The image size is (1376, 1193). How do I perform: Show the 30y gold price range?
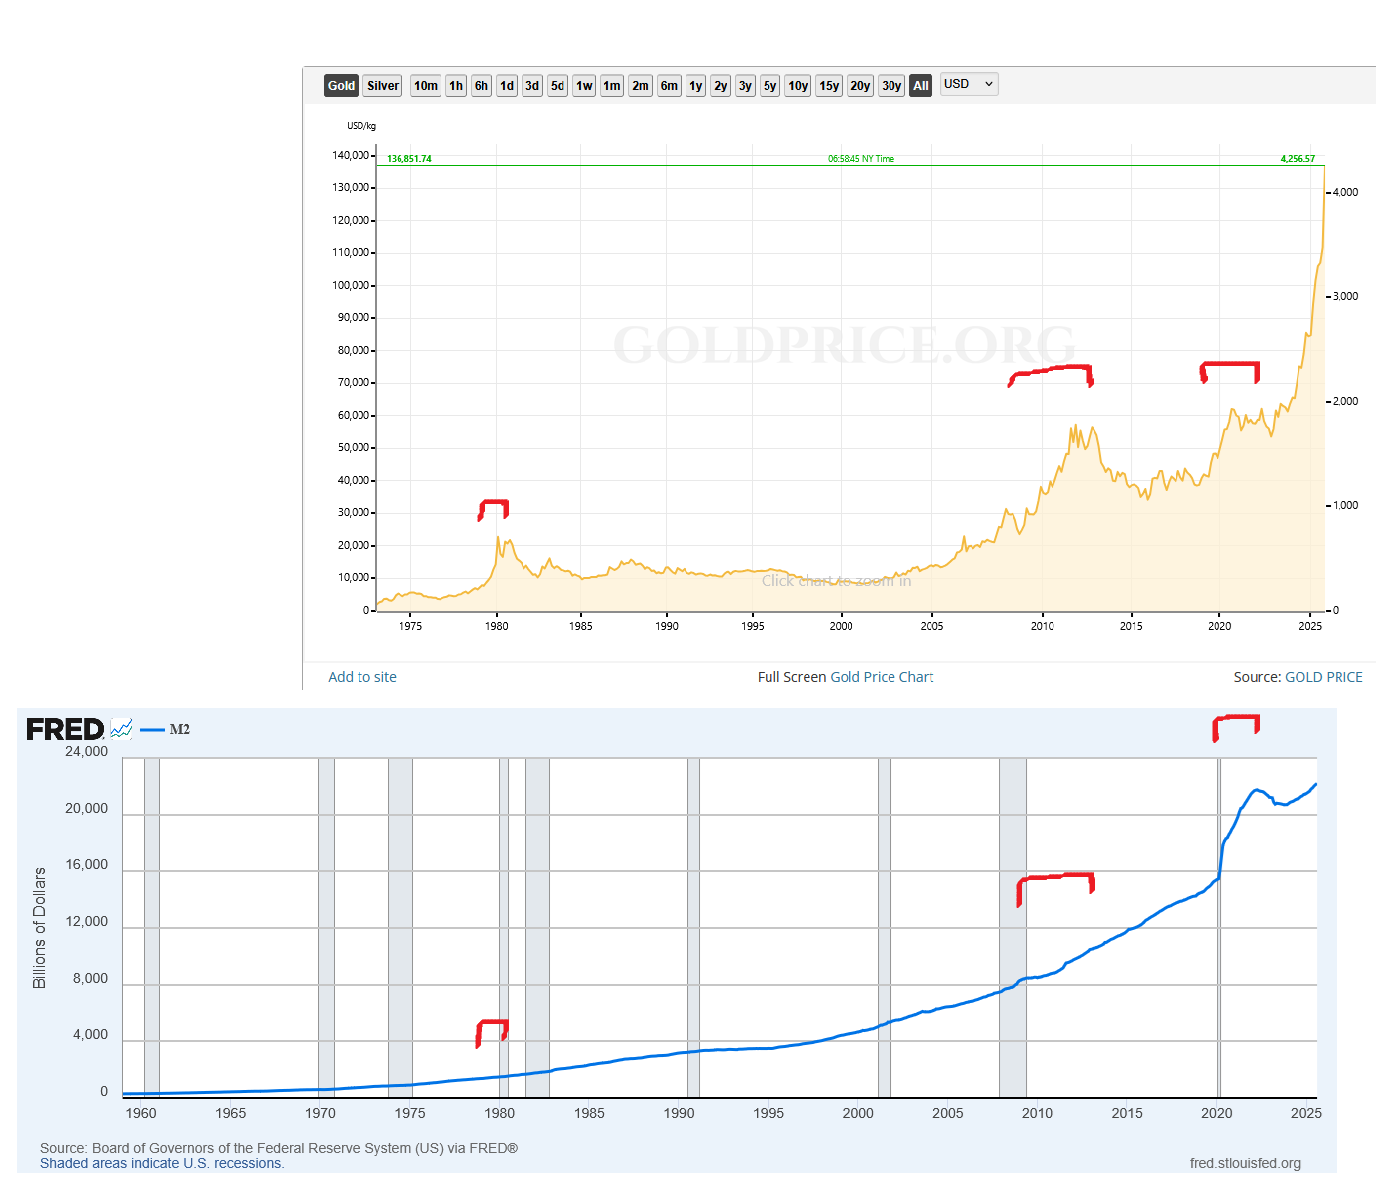coord(892,86)
